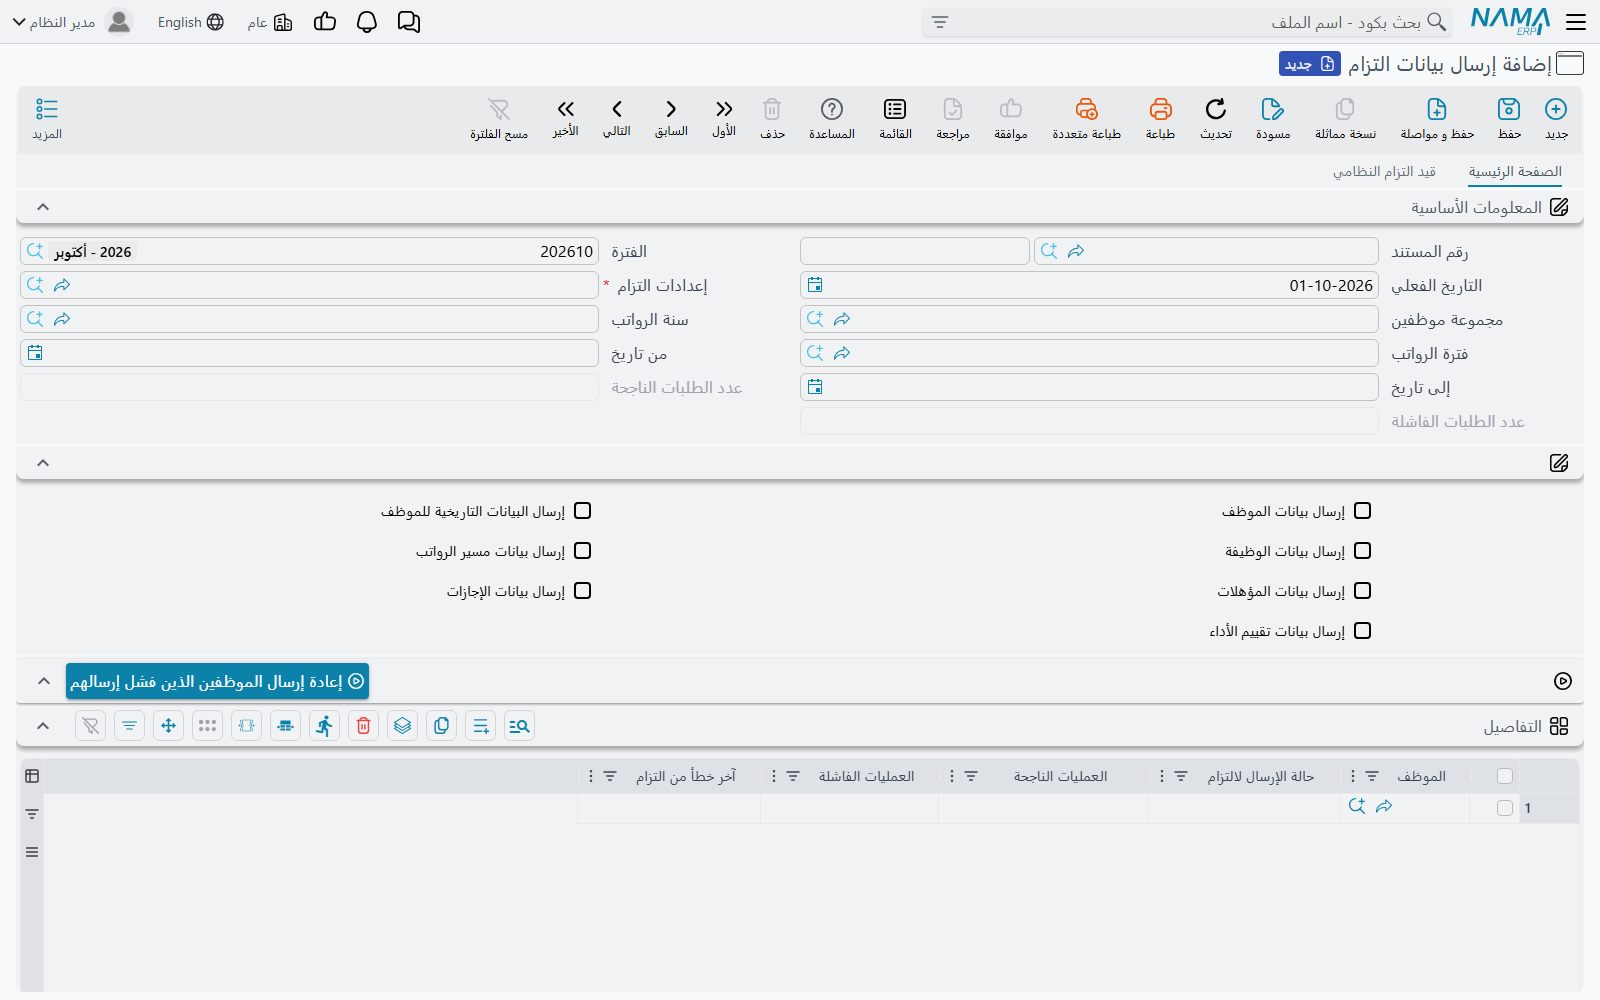1600x1000 pixels.
Task: Select the الصفحة الرئيسية tab
Action: coord(1515,172)
